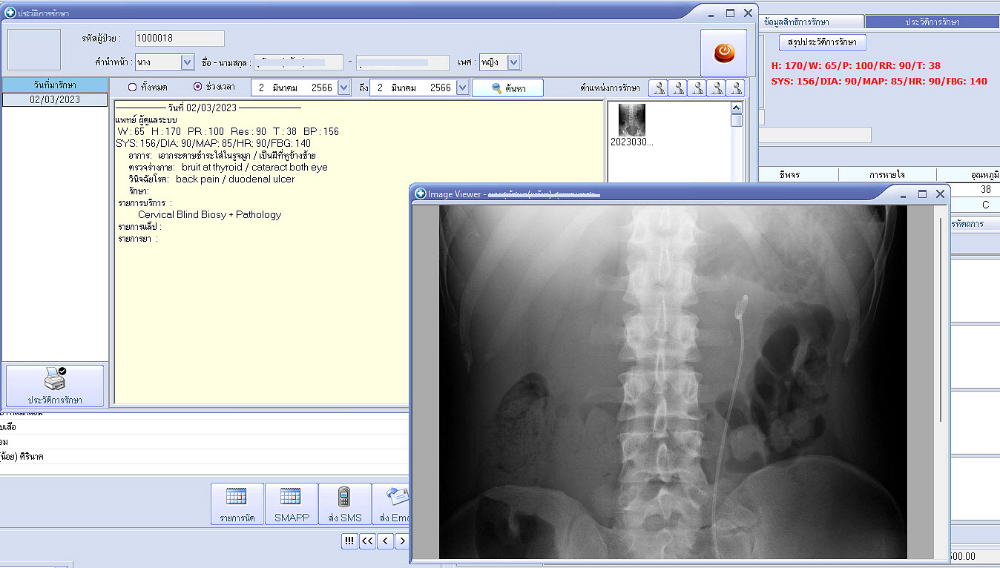Open the start date picker dropdown
This screenshot has height=568, width=1000.
(x=344, y=87)
